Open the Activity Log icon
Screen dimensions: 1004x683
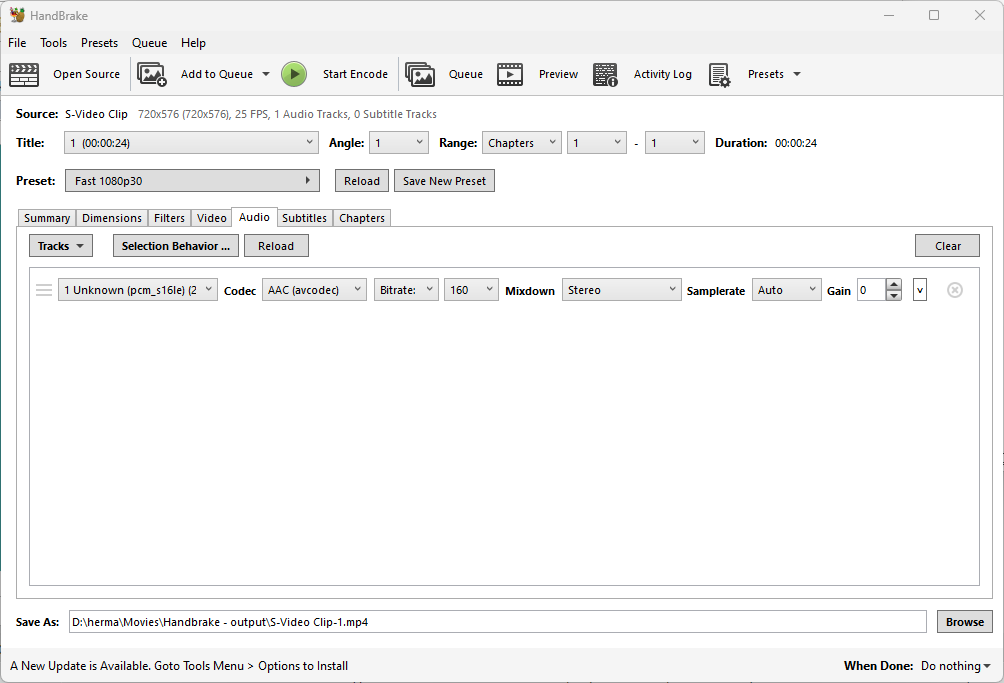point(605,74)
